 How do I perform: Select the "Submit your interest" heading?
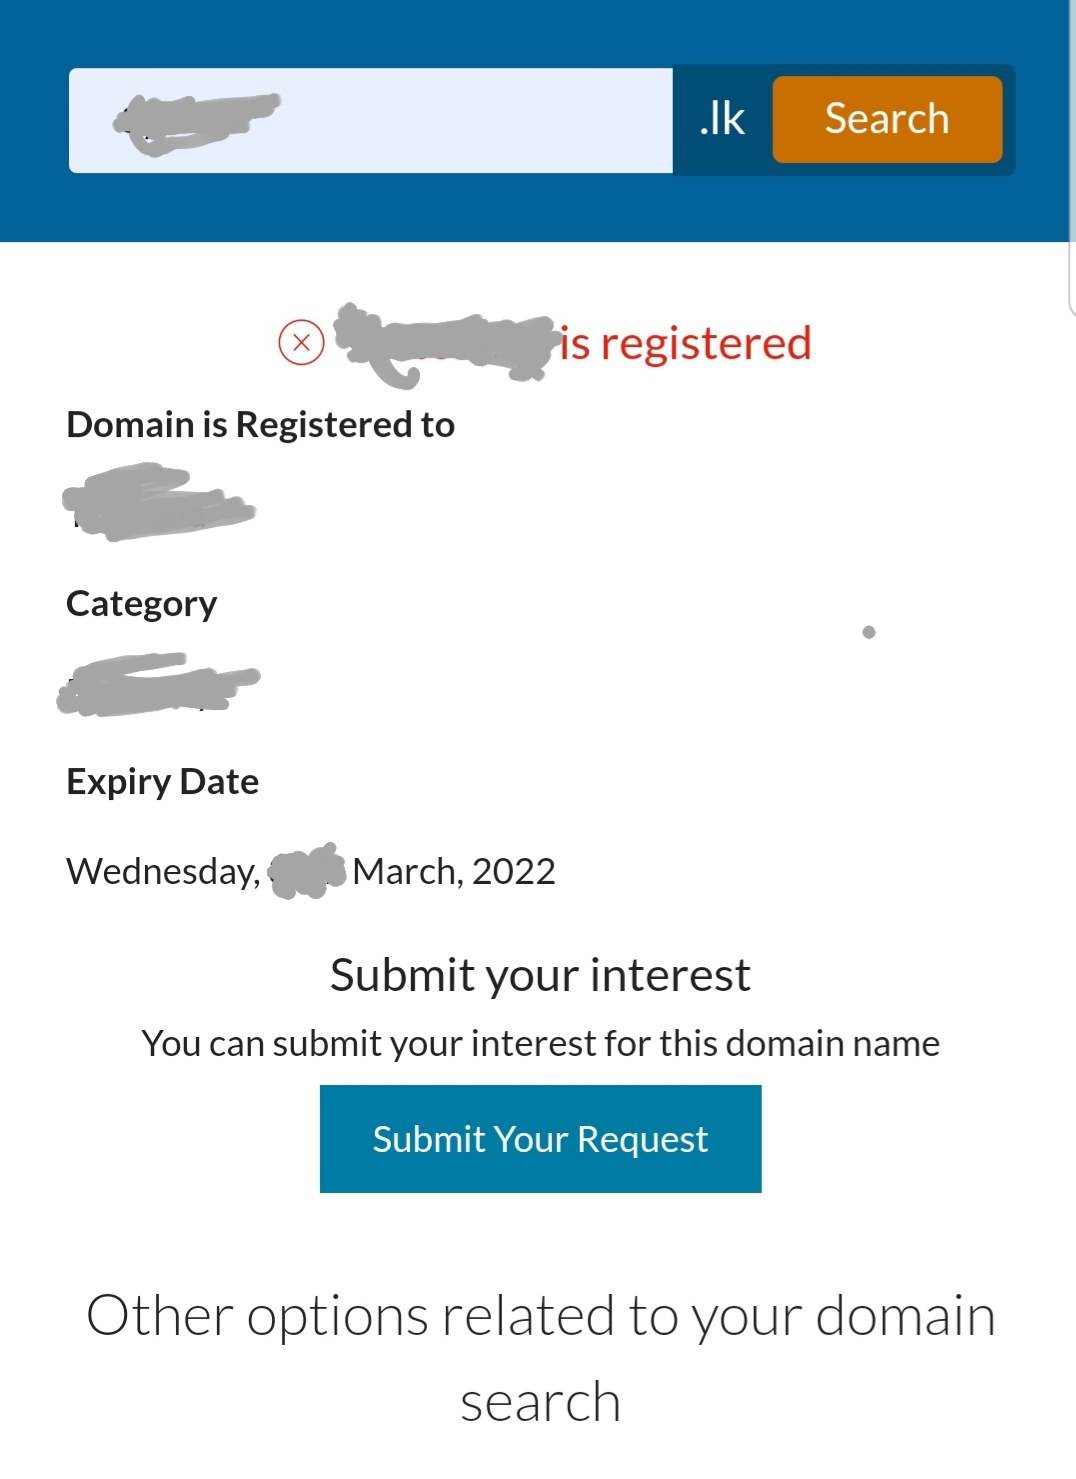pos(540,975)
